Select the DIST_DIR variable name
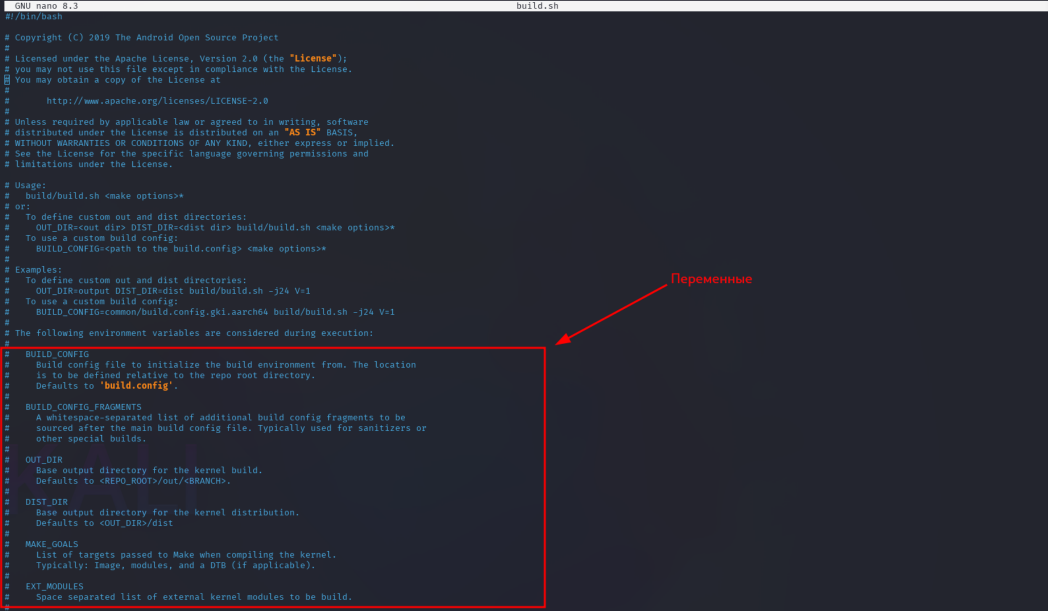1048x611 pixels. click(46, 501)
